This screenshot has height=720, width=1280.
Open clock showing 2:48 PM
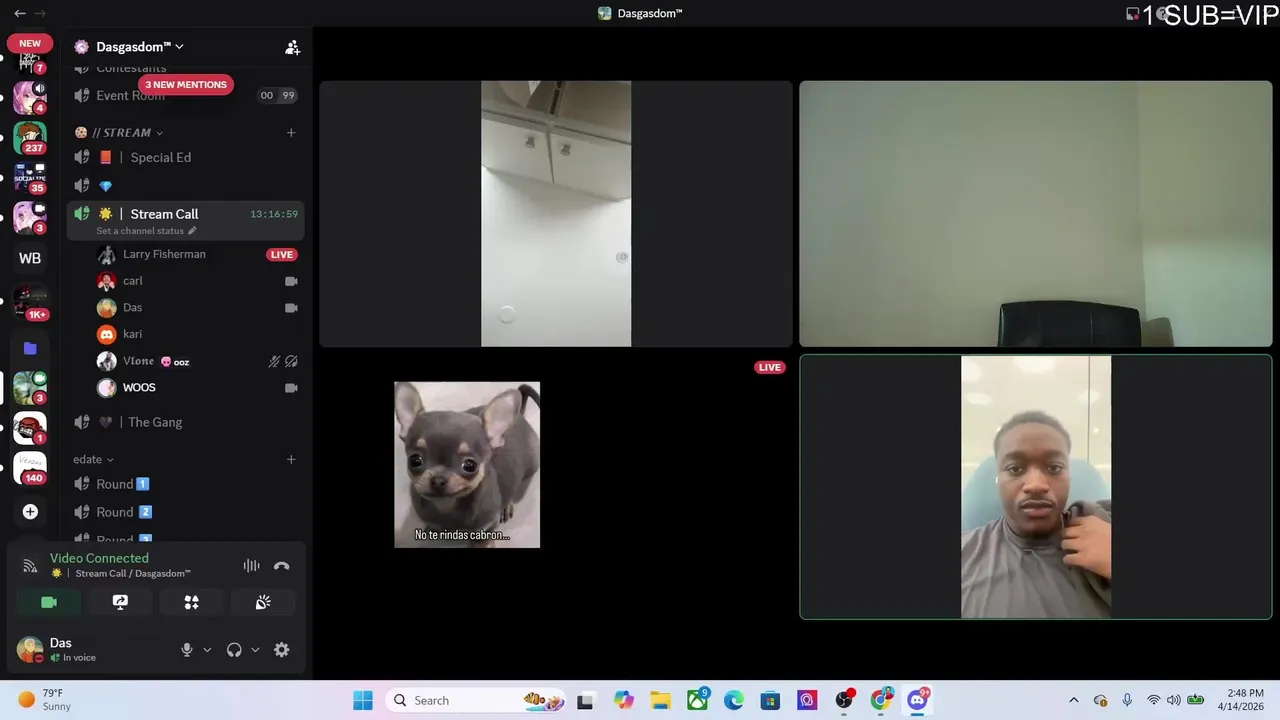point(1243,700)
